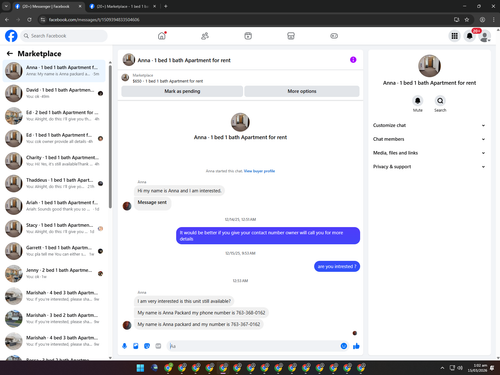Open the Ariah conversation
Screen dimensions: 500x375
pos(54,206)
